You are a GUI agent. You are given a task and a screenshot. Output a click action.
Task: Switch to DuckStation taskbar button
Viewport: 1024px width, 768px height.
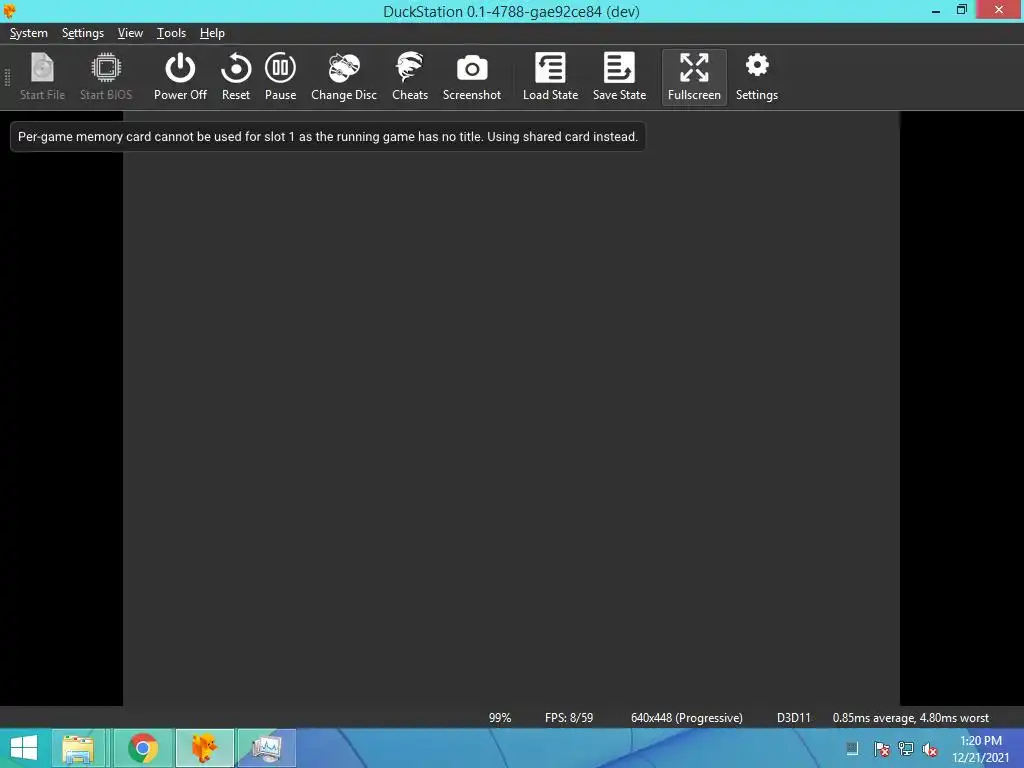click(x=204, y=748)
